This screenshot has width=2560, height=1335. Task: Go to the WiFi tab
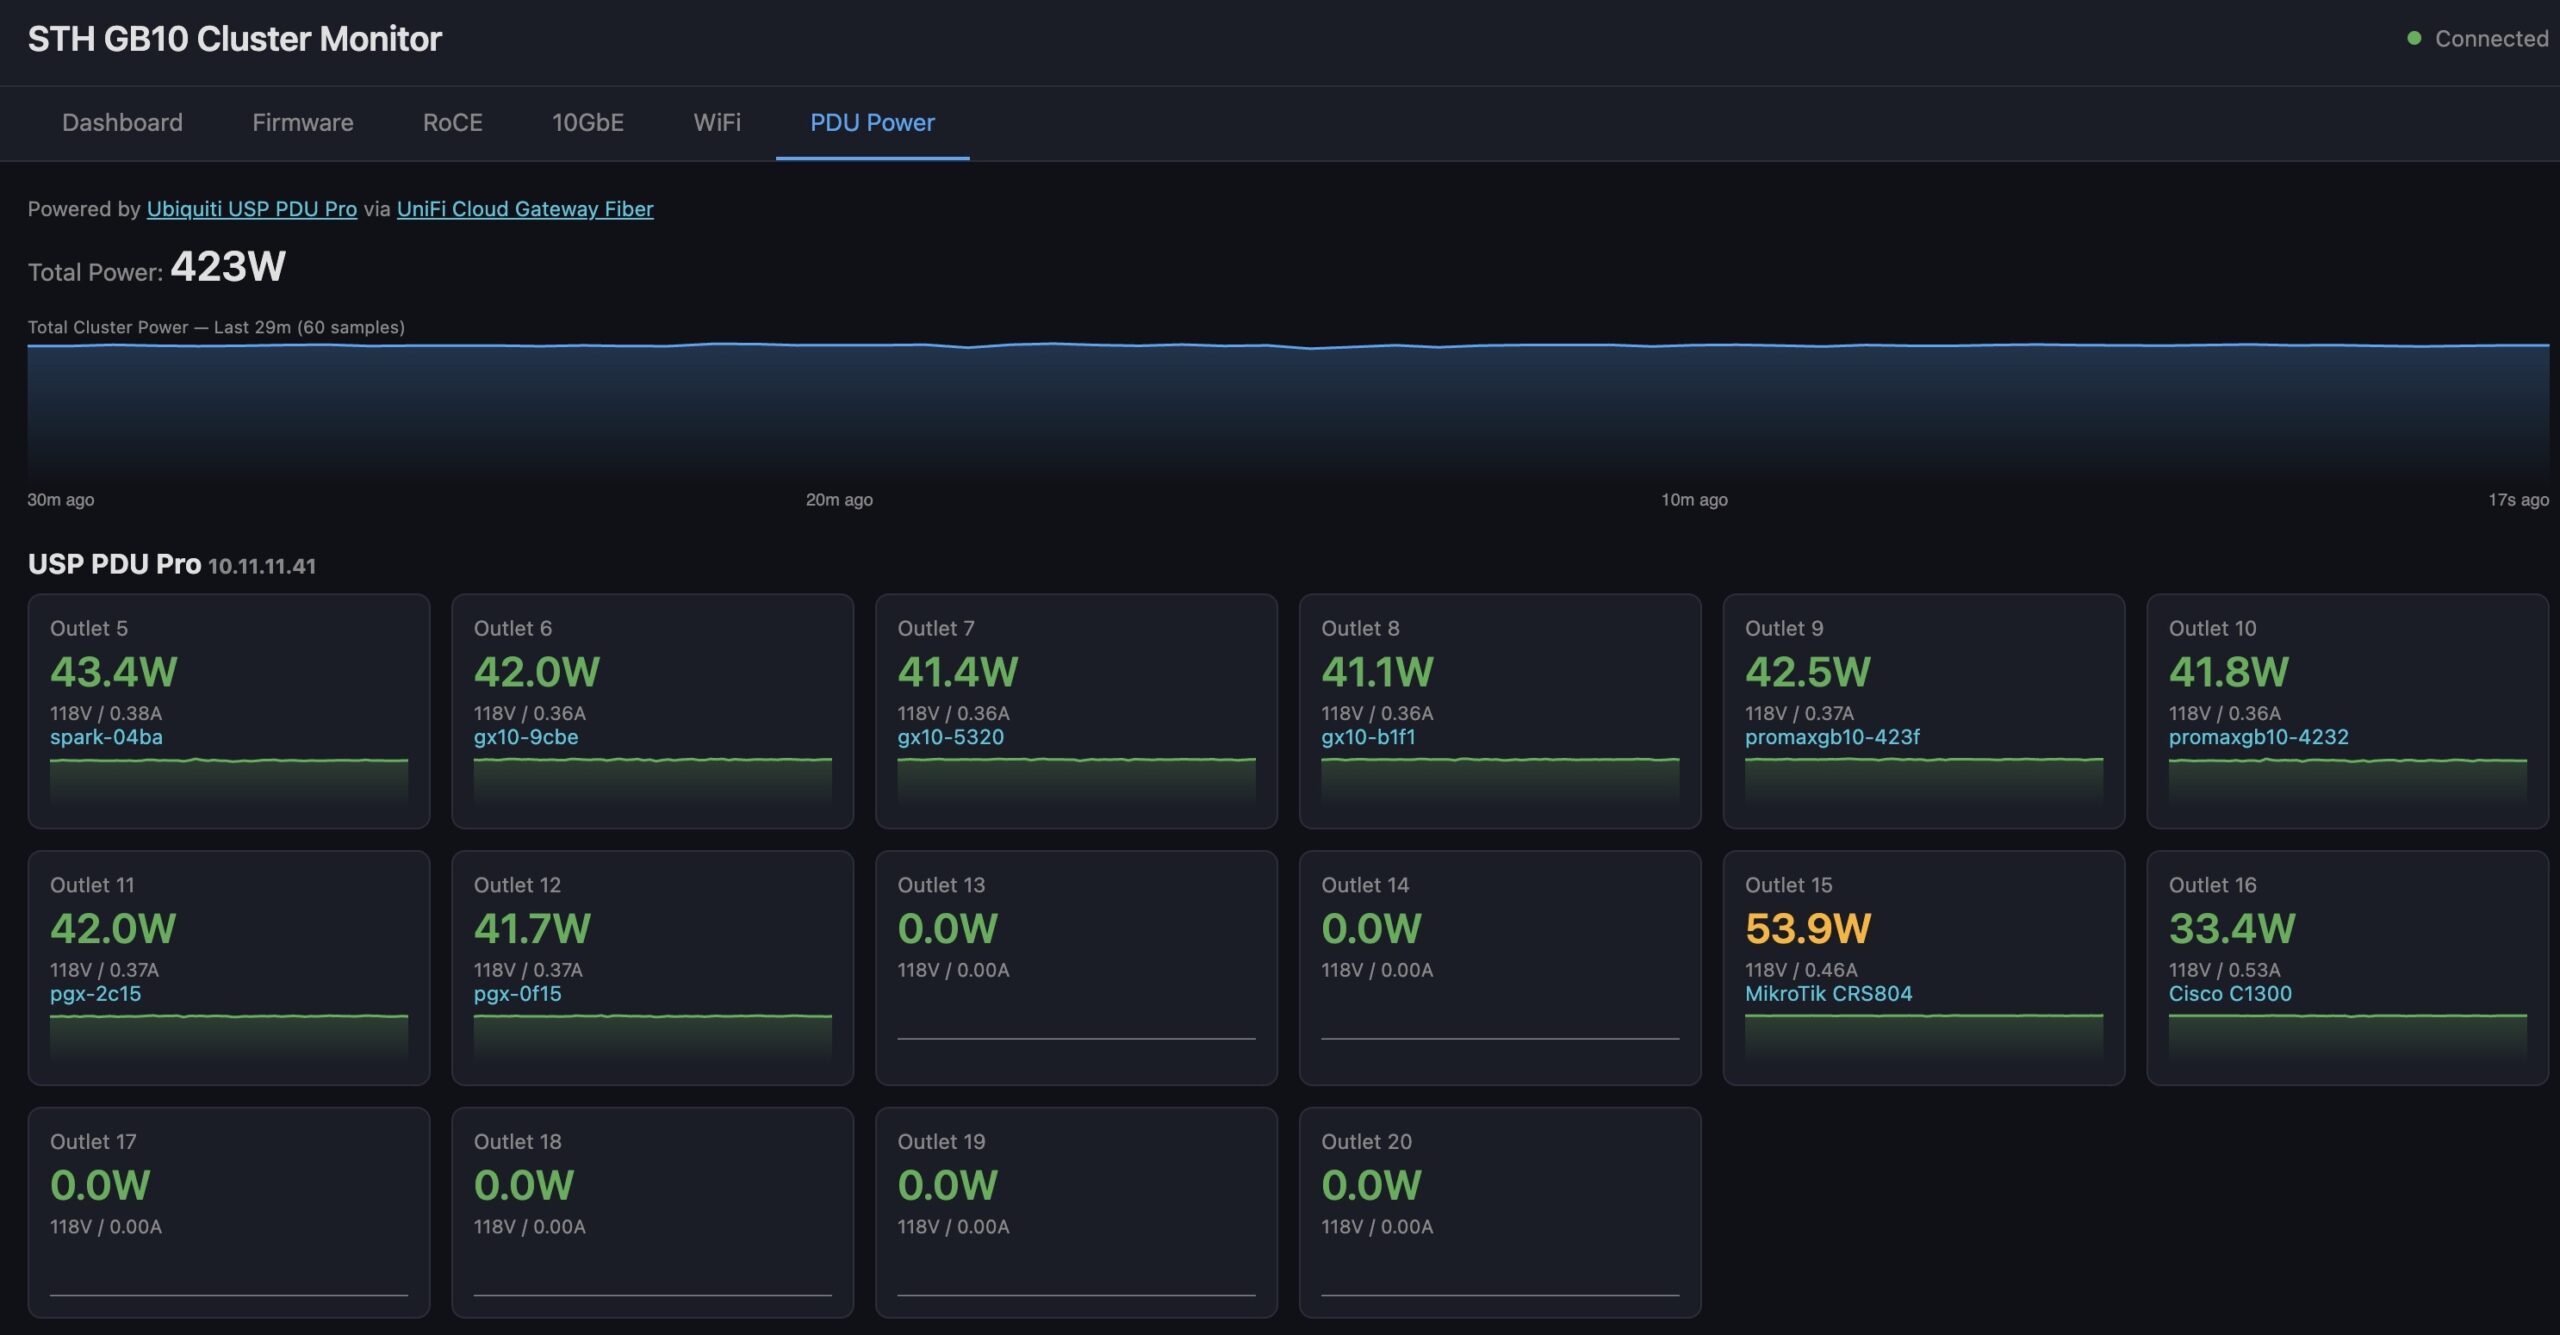tap(717, 123)
